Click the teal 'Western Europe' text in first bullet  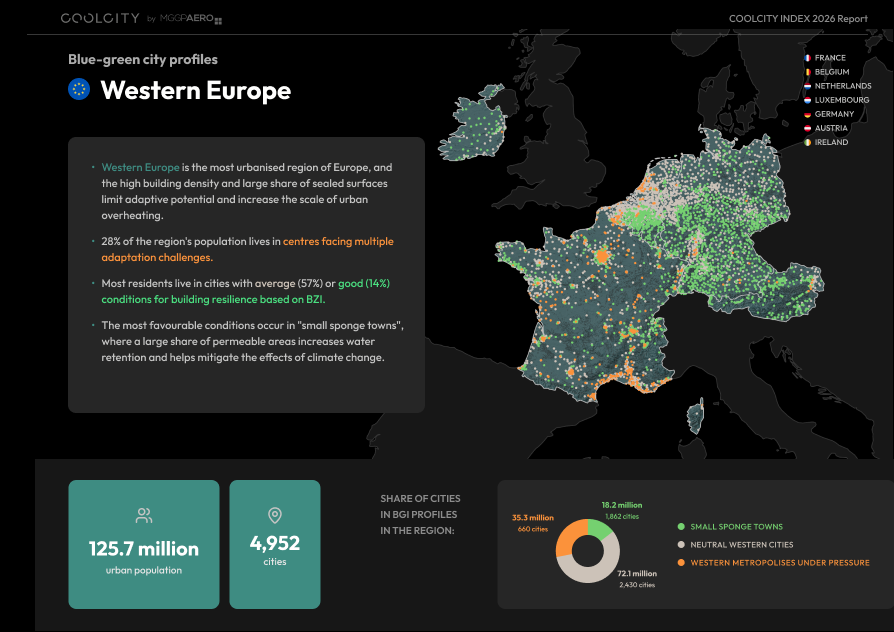click(140, 167)
